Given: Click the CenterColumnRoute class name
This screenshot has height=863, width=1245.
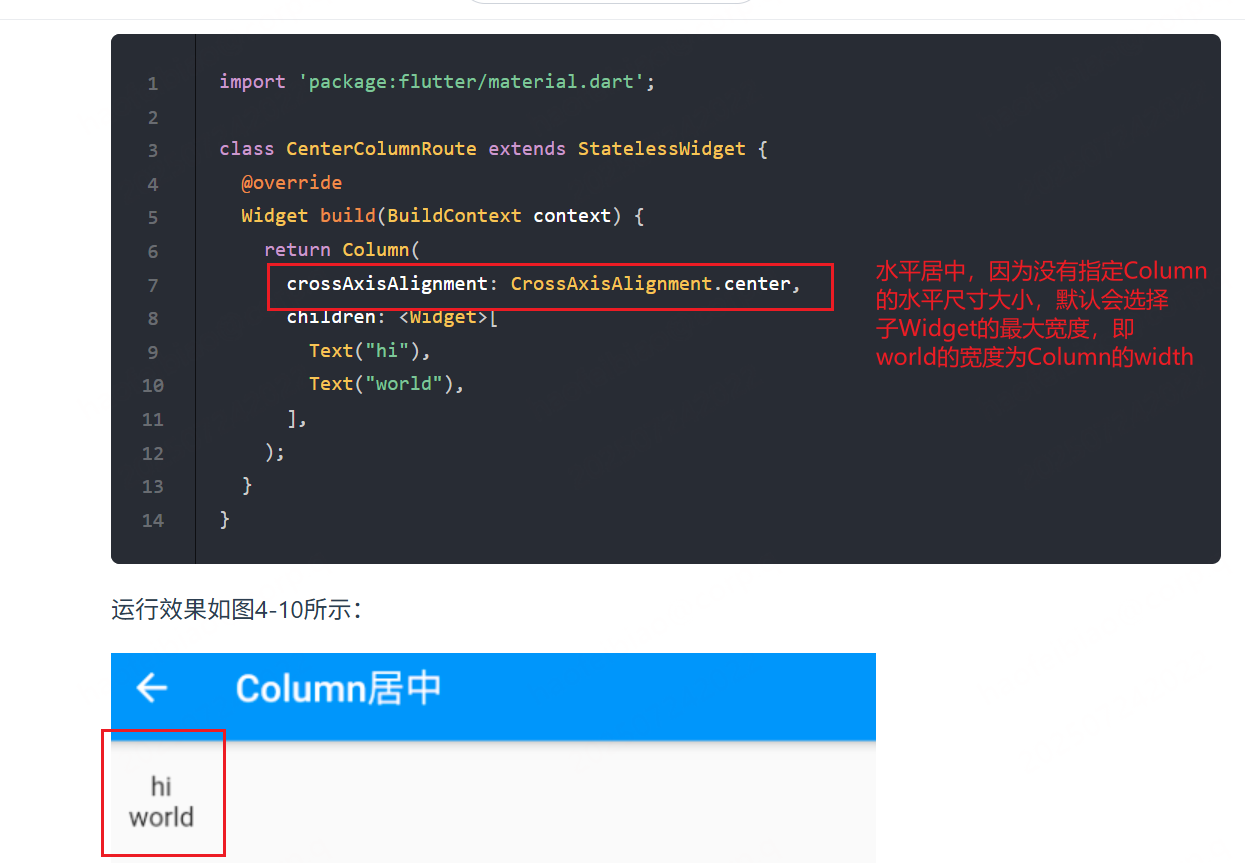Looking at the screenshot, I should (381, 149).
